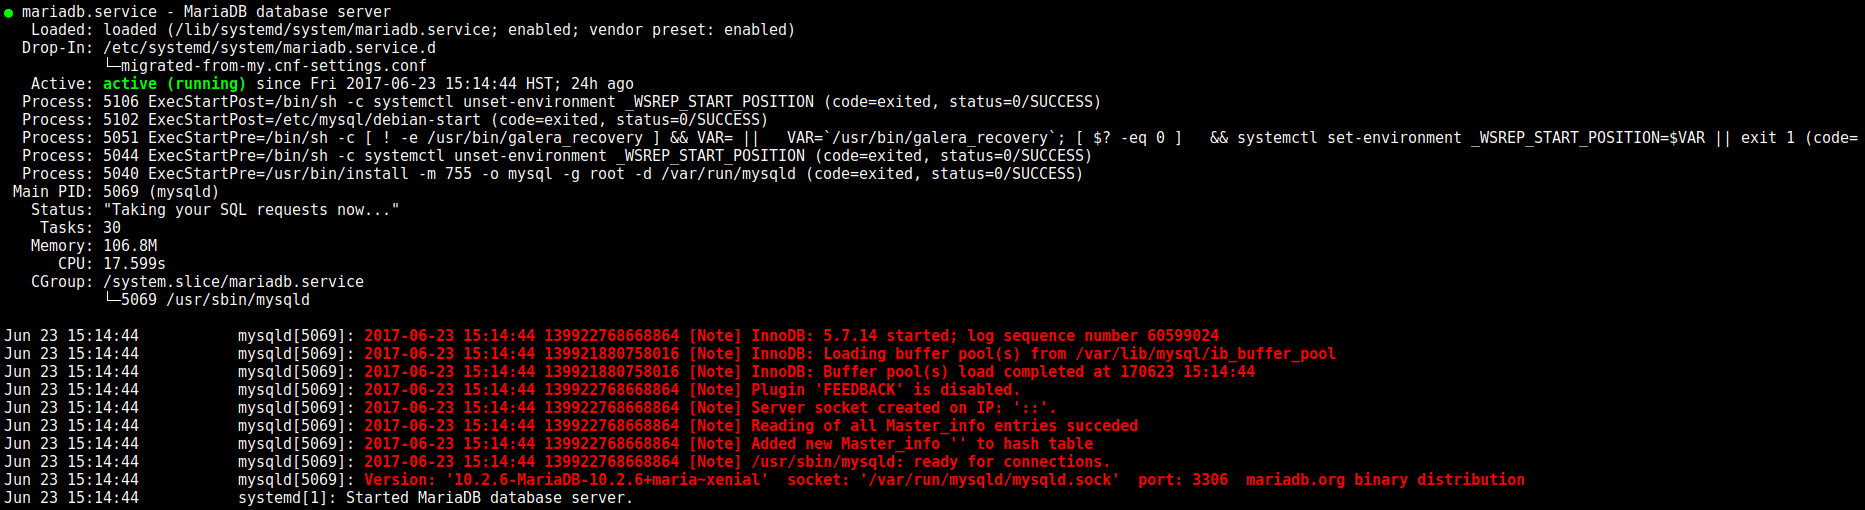
Task: Click the Main PID 5069 (mysqld) value
Action: click(161, 192)
